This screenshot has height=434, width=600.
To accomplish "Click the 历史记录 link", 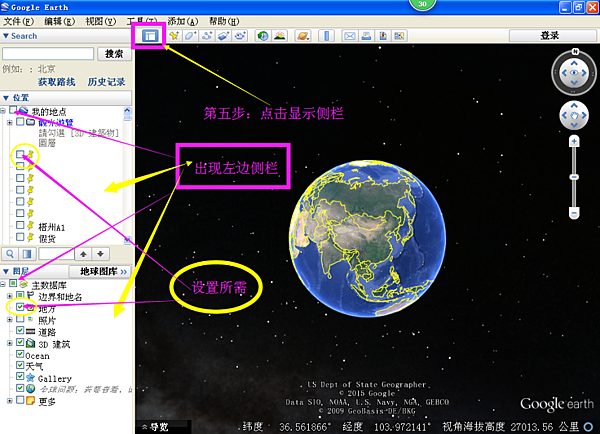I will point(106,82).
